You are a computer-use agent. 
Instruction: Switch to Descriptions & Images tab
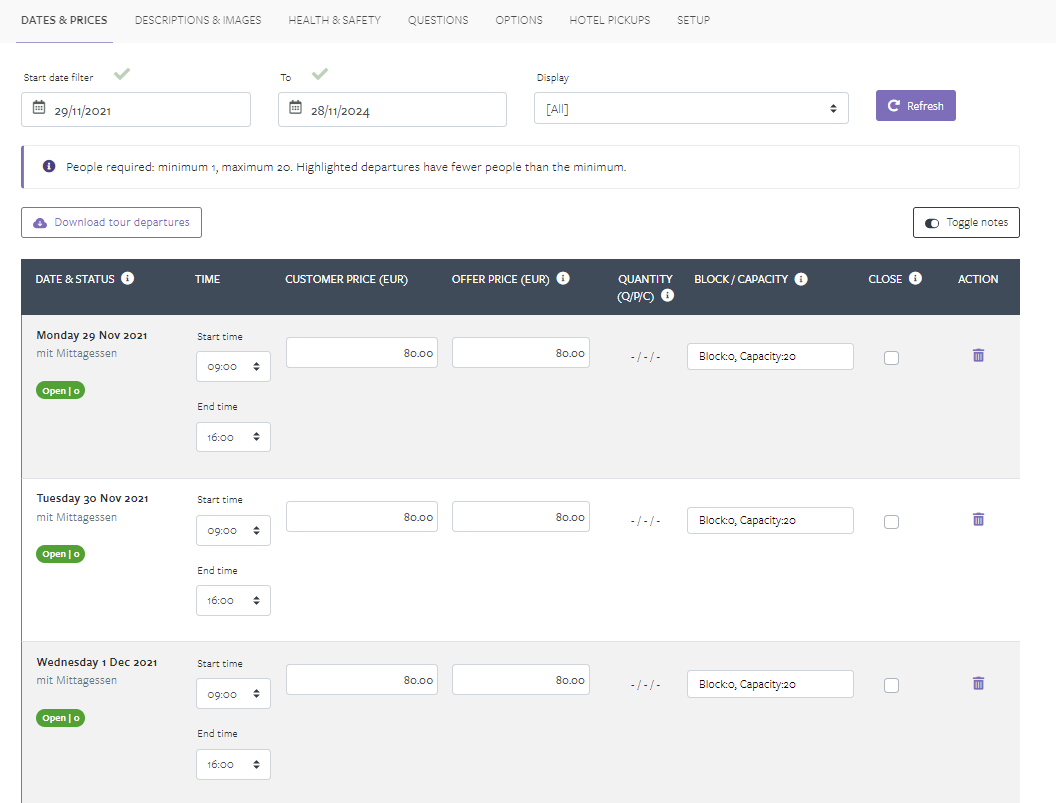(198, 20)
